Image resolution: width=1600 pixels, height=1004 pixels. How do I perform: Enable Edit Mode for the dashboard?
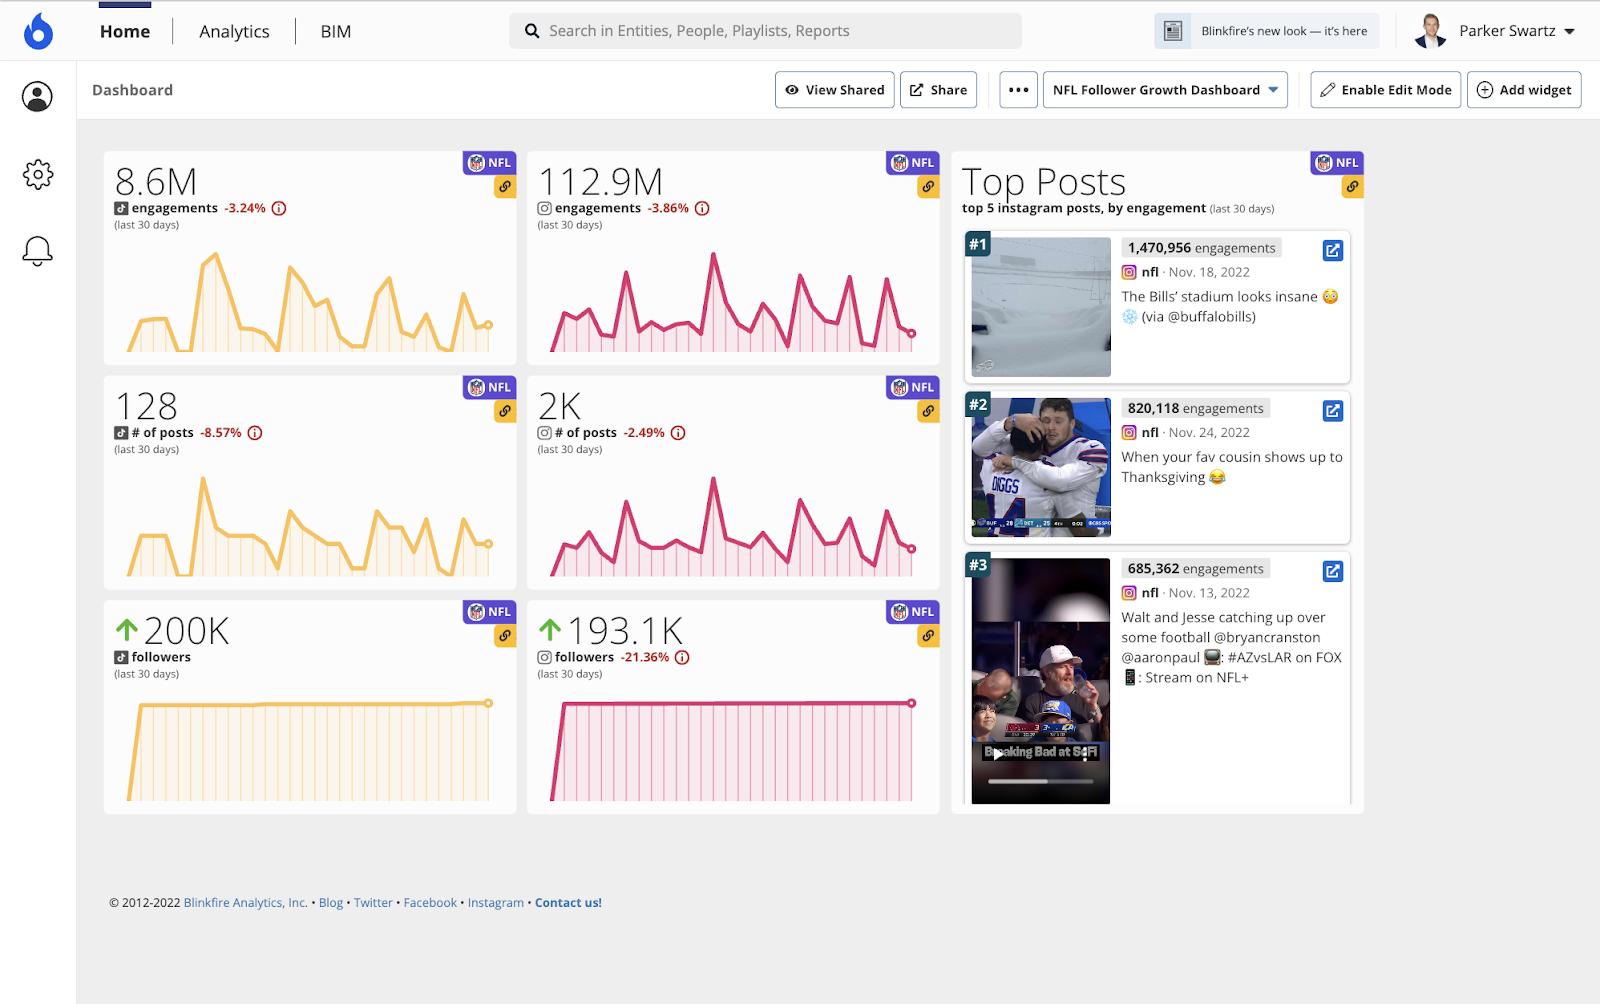1386,90
